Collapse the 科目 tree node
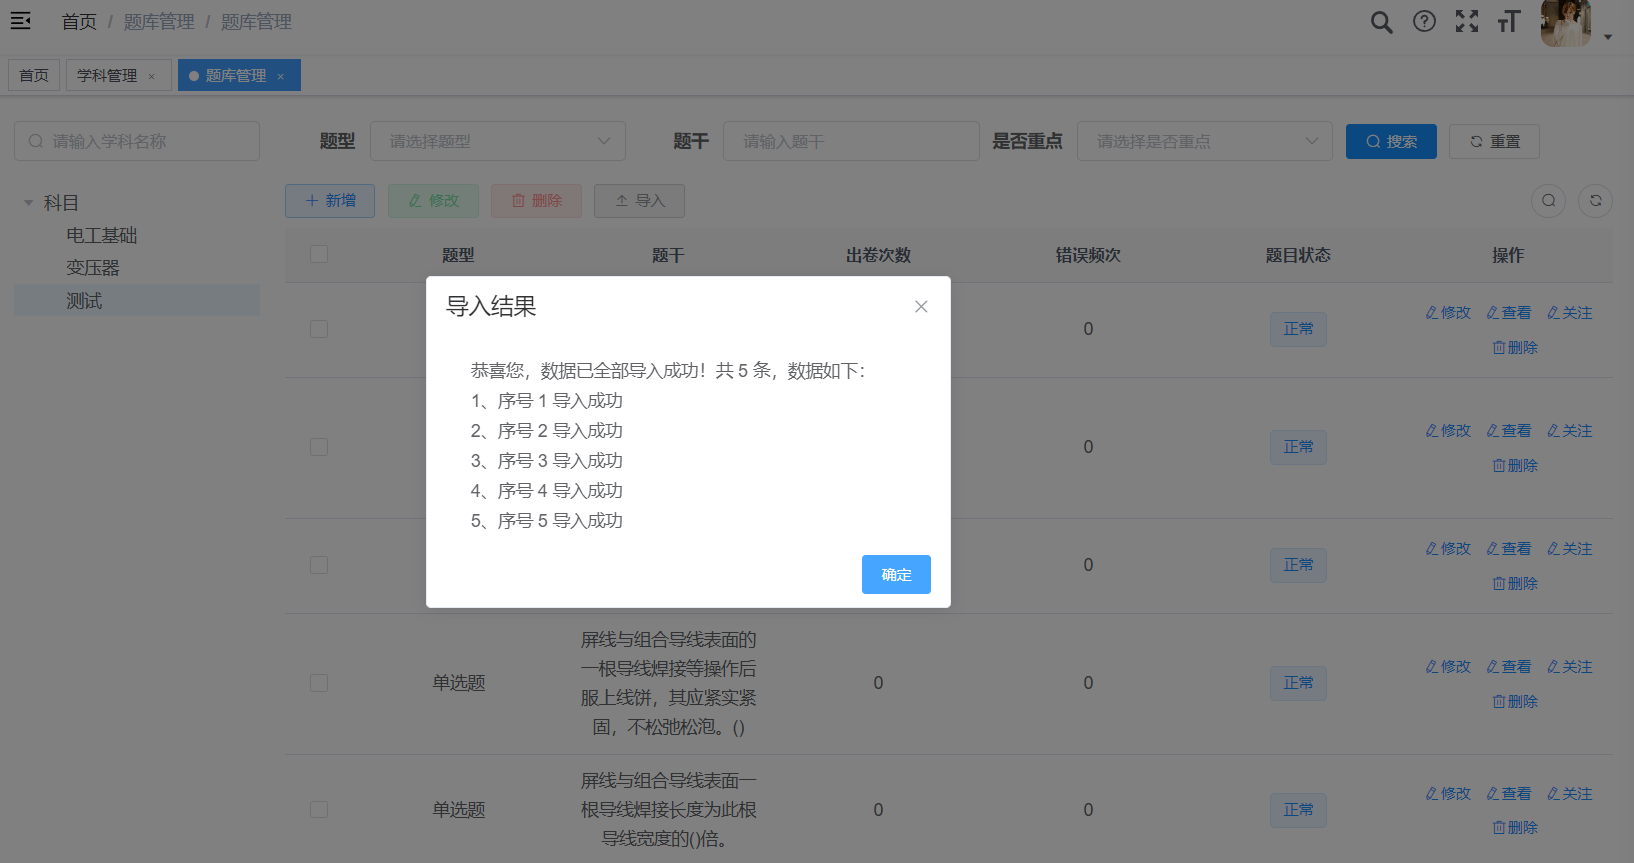Screen dimensions: 1634x863 click(x=29, y=203)
